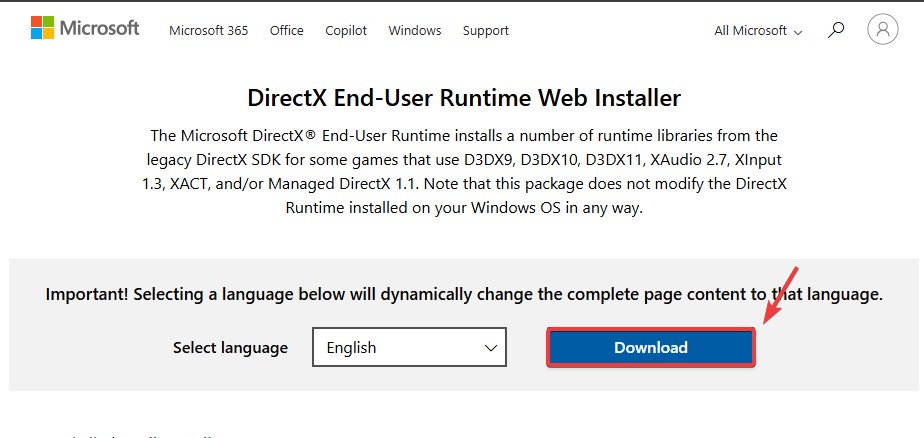Click the chevron beside All Microsoft
Image resolution: width=924 pixels, height=438 pixels.
798,32
